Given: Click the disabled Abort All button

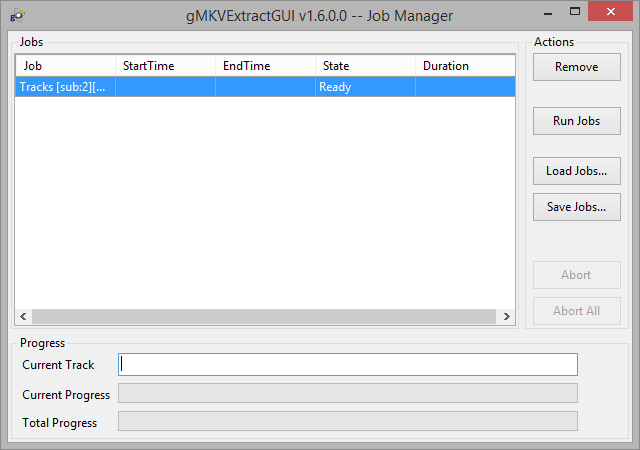Looking at the screenshot, I should click(577, 311).
